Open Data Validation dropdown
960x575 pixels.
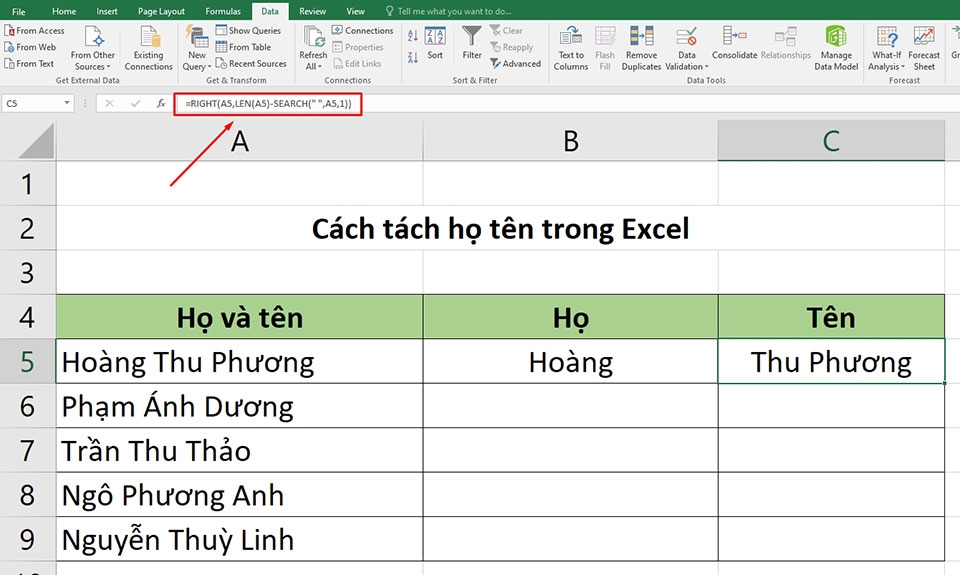[686, 48]
